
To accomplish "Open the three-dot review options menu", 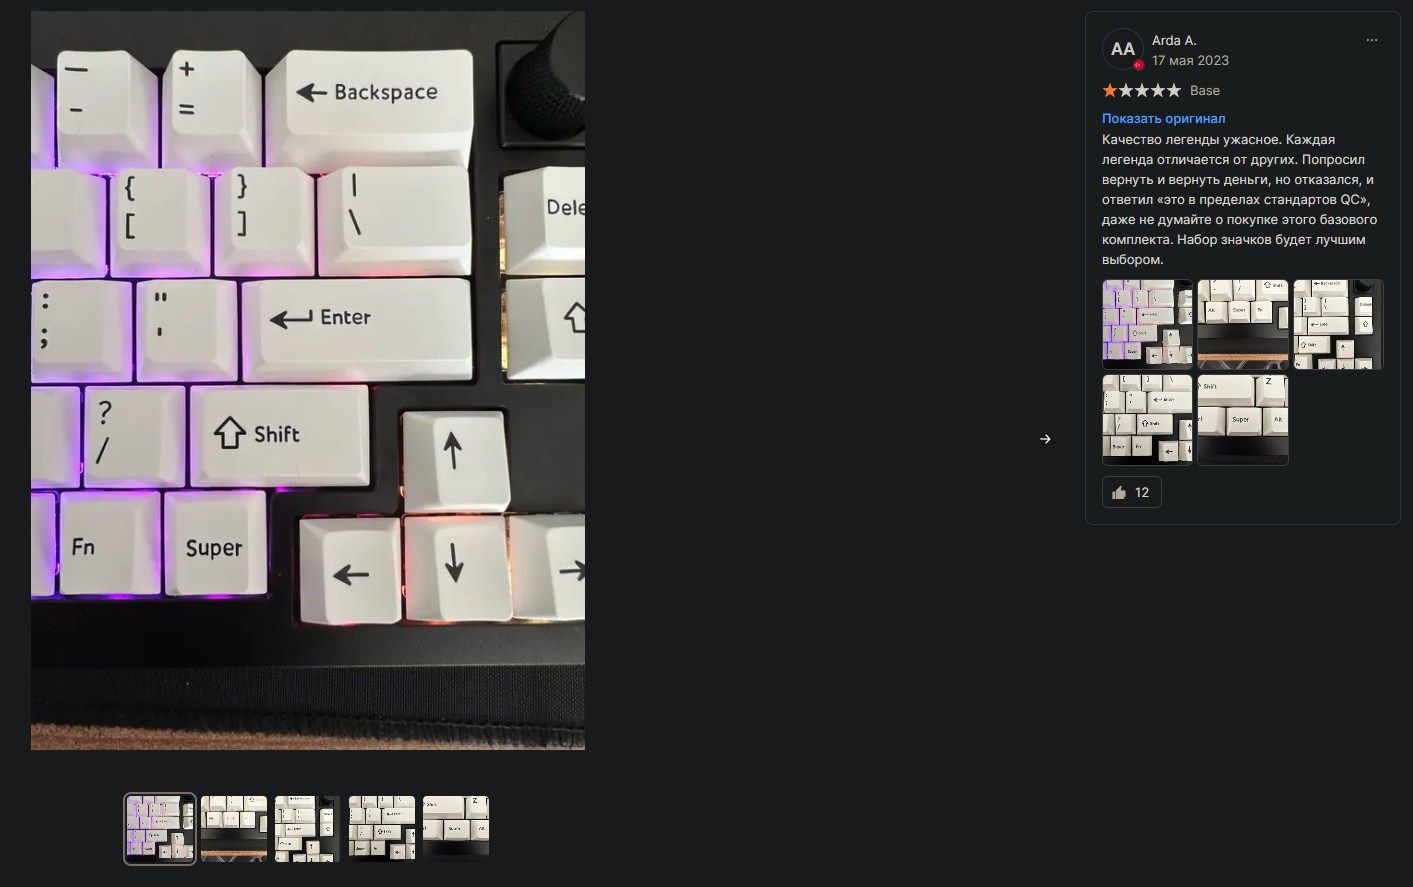I will pos(1371,40).
